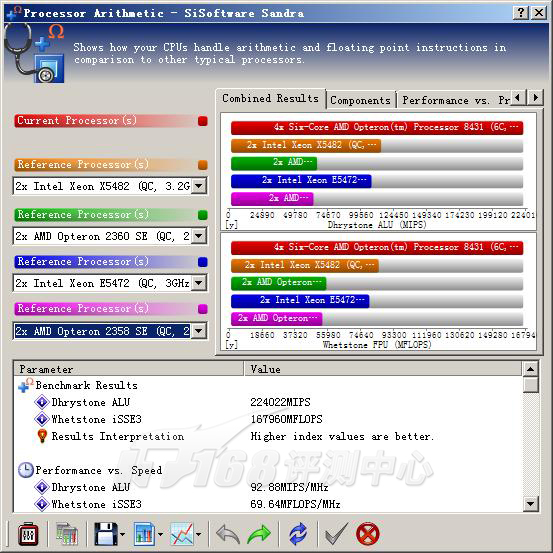The image size is (553, 553).
Task: Click the results list scroll down arrow
Action: point(530,503)
